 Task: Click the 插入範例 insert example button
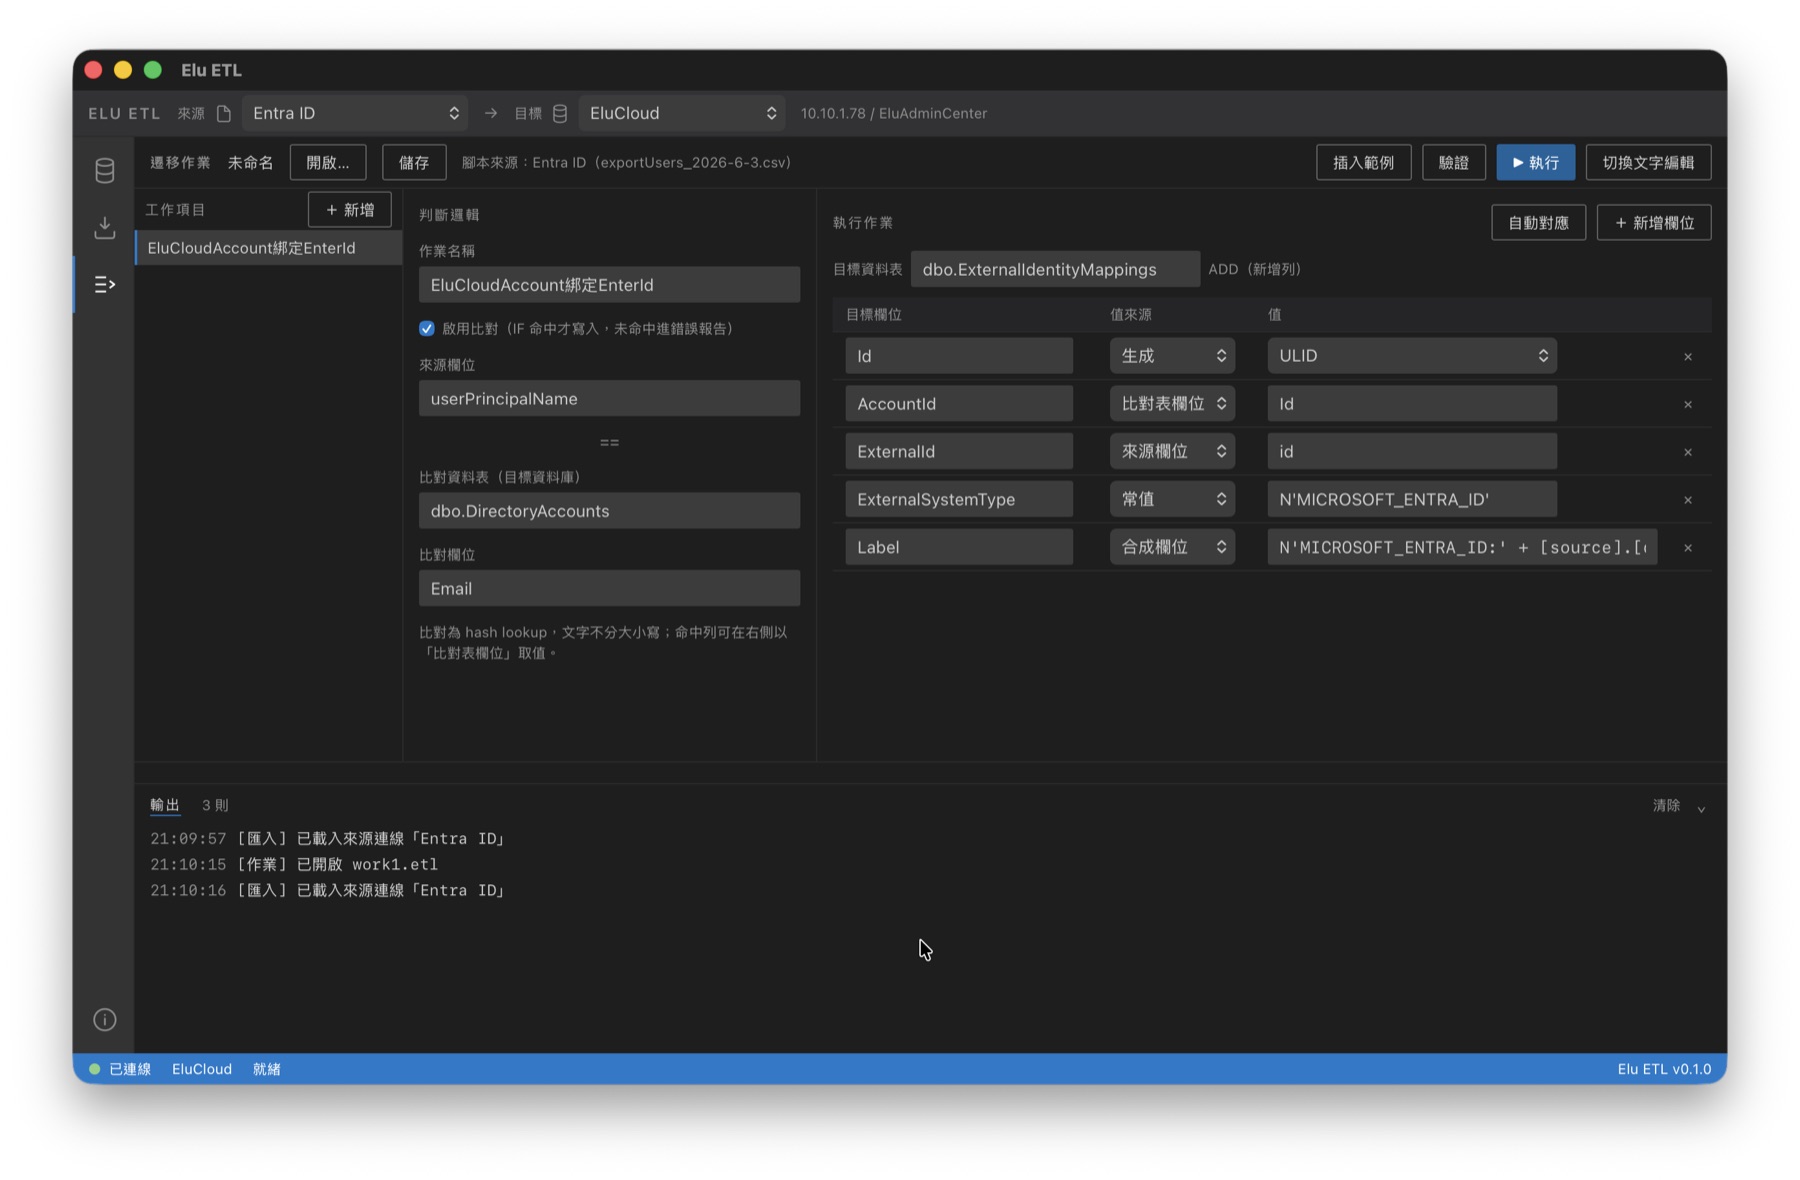(1363, 162)
